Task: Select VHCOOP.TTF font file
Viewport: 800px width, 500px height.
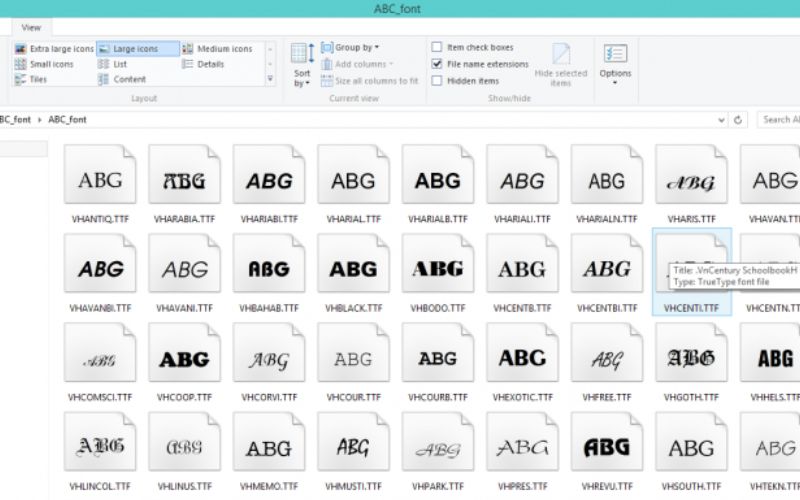Action: (x=184, y=363)
